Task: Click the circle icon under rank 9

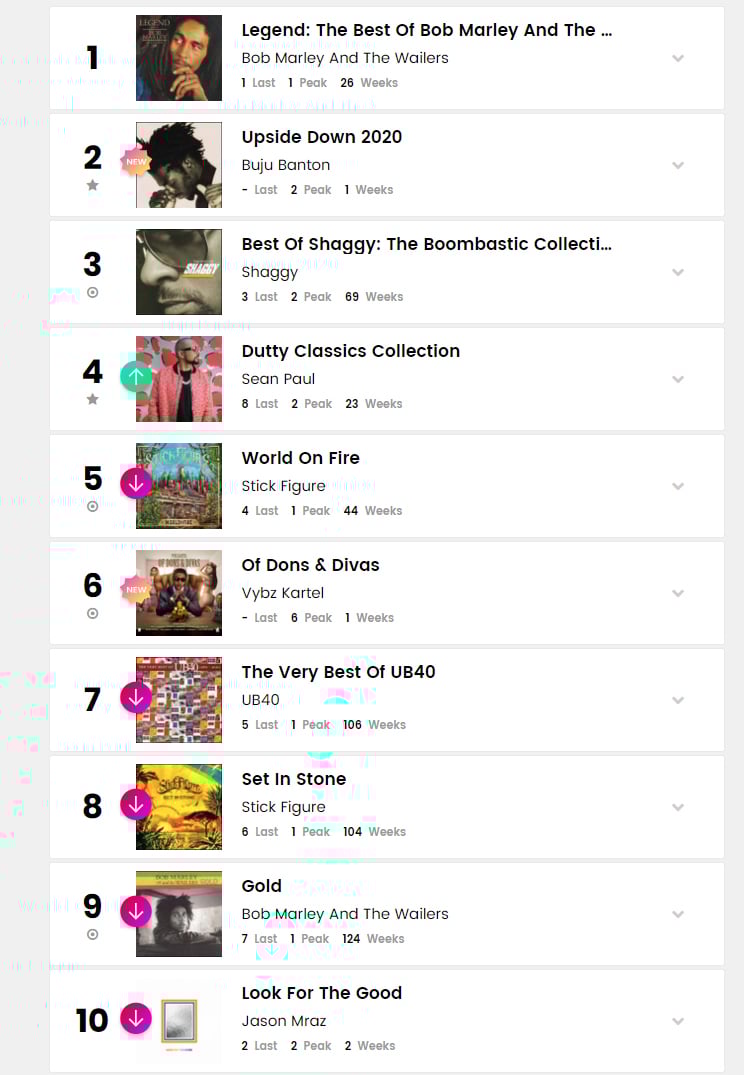Action: pyautogui.click(x=93, y=934)
